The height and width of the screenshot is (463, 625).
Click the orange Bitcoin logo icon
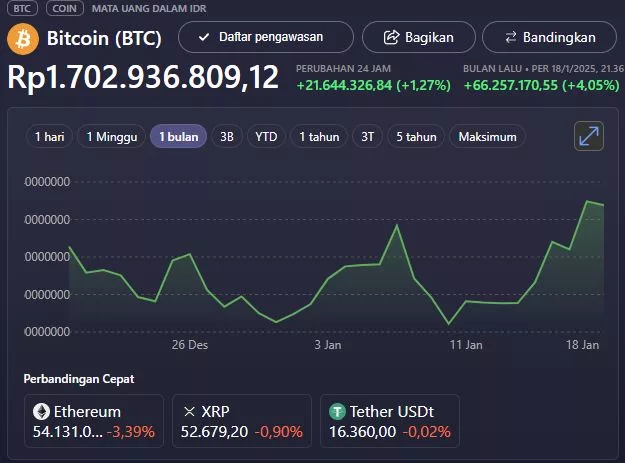click(23, 39)
